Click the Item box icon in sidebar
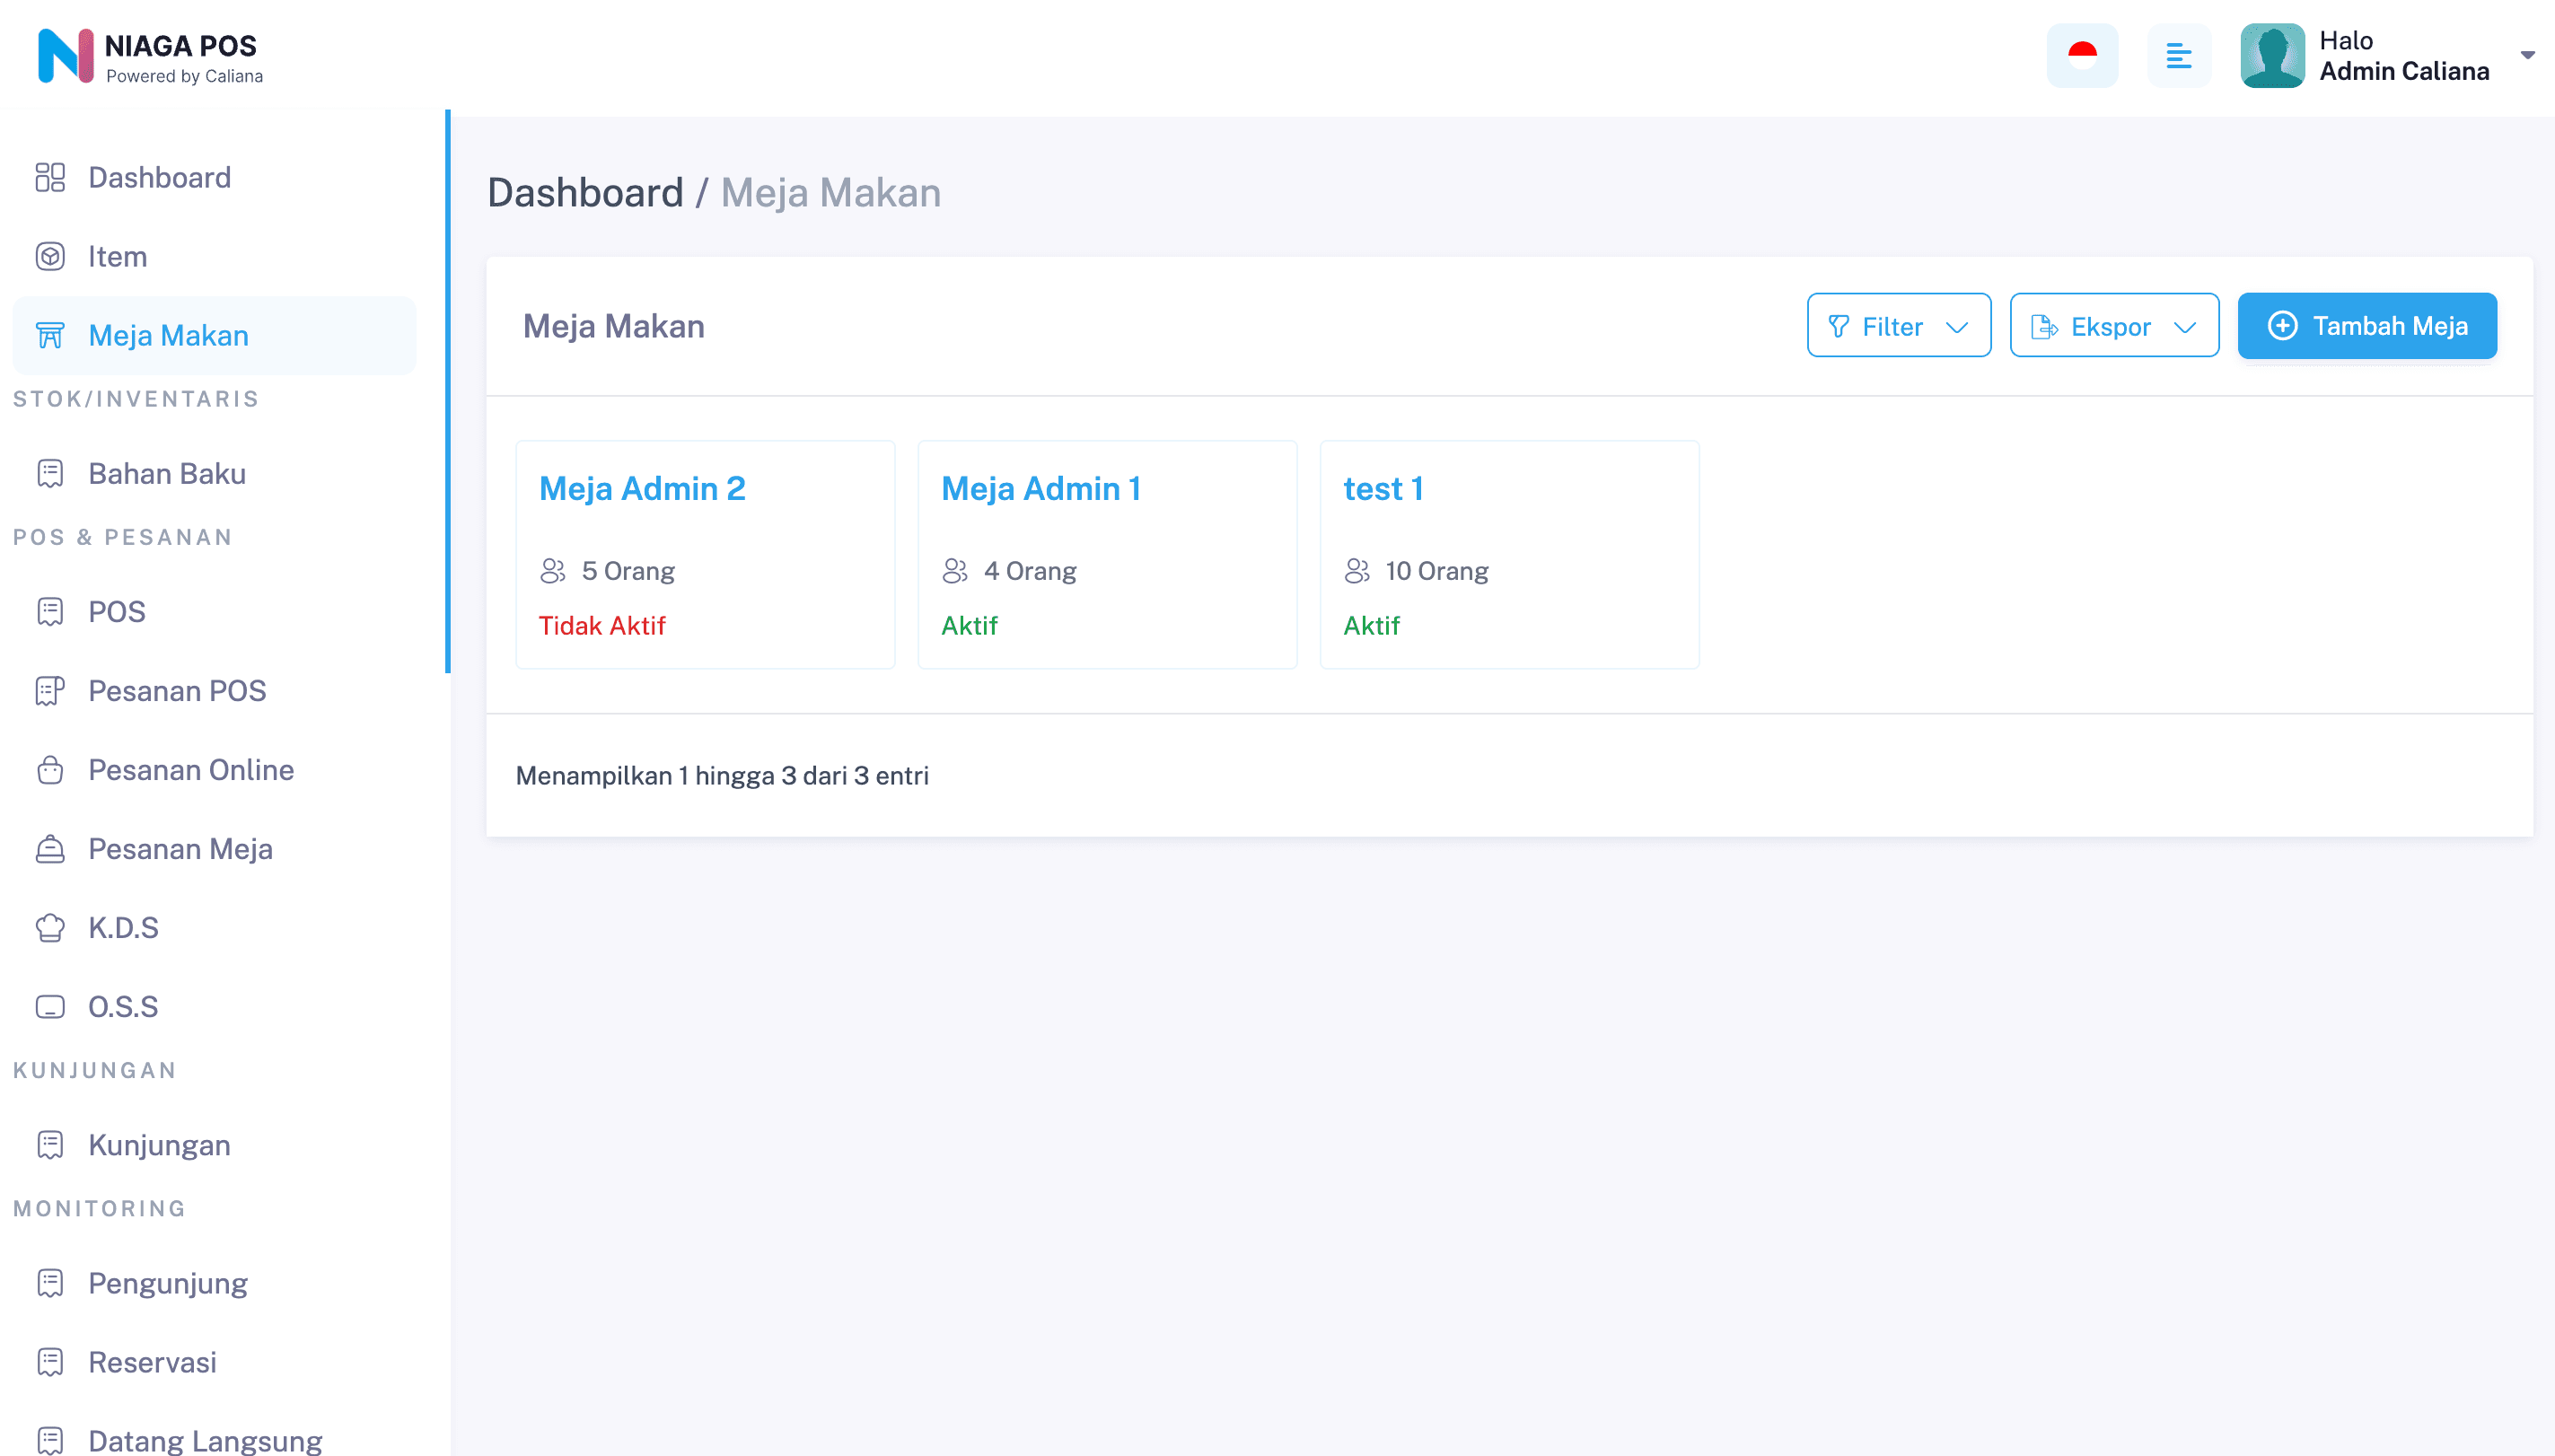This screenshot has height=1456, width=2555. (50, 256)
